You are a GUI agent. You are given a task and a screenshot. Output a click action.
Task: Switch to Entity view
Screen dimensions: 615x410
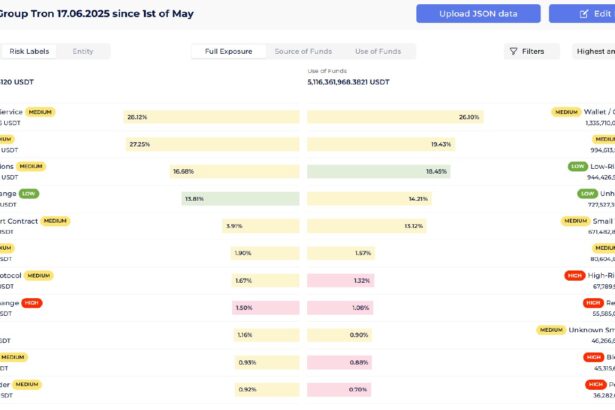coord(83,51)
